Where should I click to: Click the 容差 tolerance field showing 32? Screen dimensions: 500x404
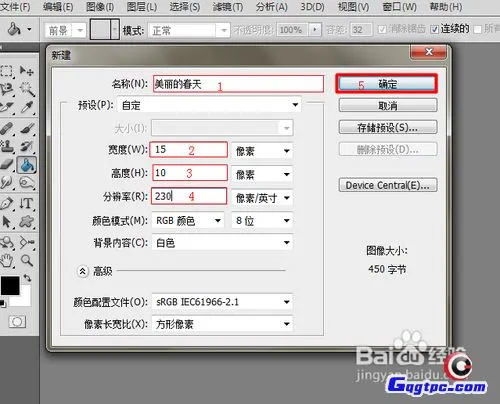(361, 29)
